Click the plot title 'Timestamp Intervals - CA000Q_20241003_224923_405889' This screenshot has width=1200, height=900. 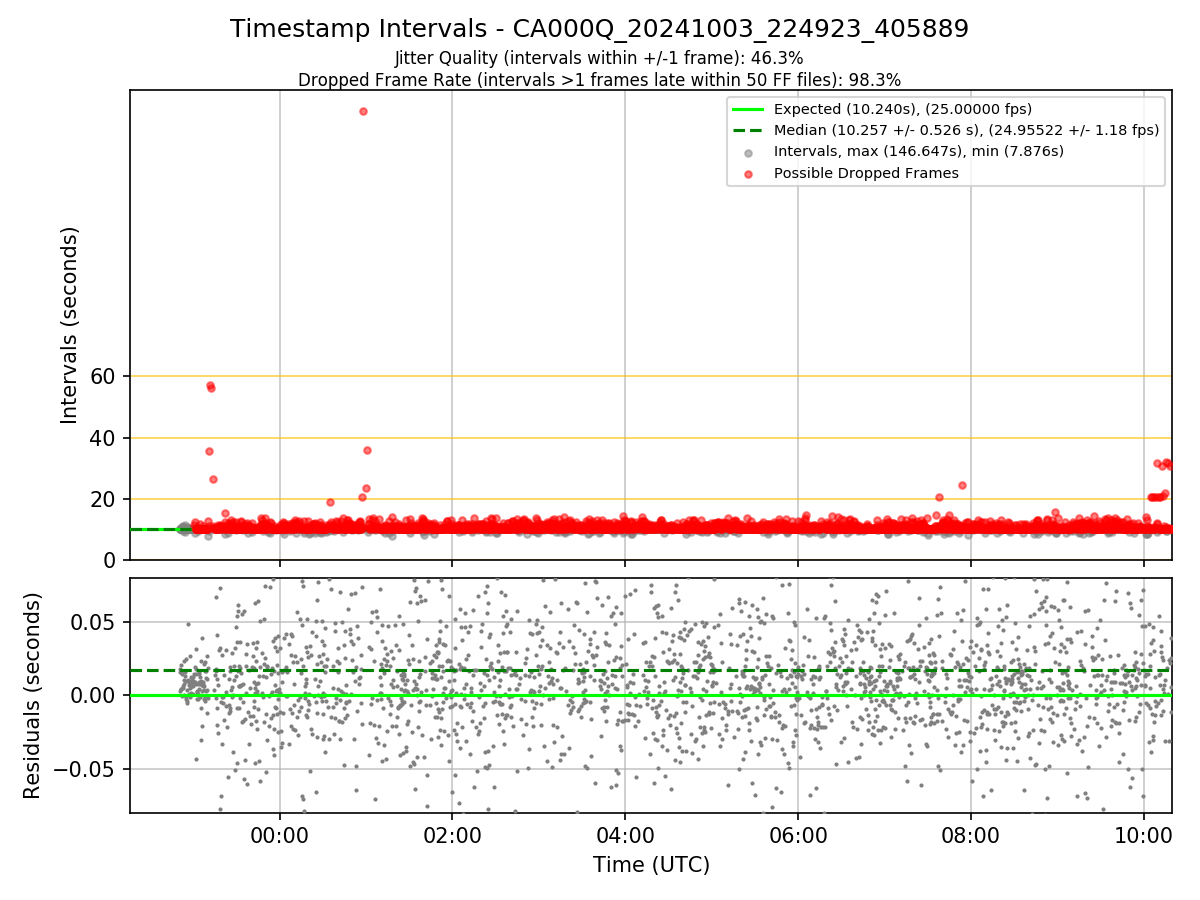tap(599, 29)
